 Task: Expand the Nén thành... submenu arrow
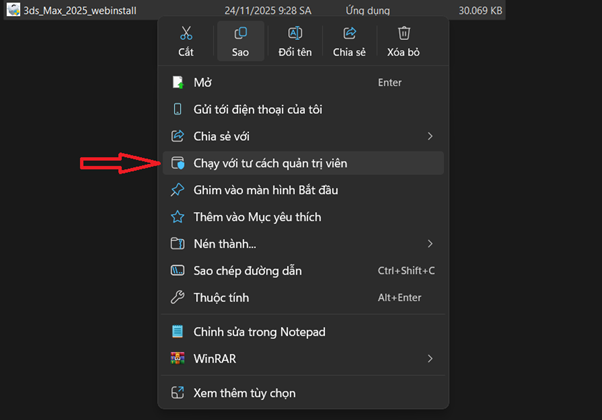point(430,243)
